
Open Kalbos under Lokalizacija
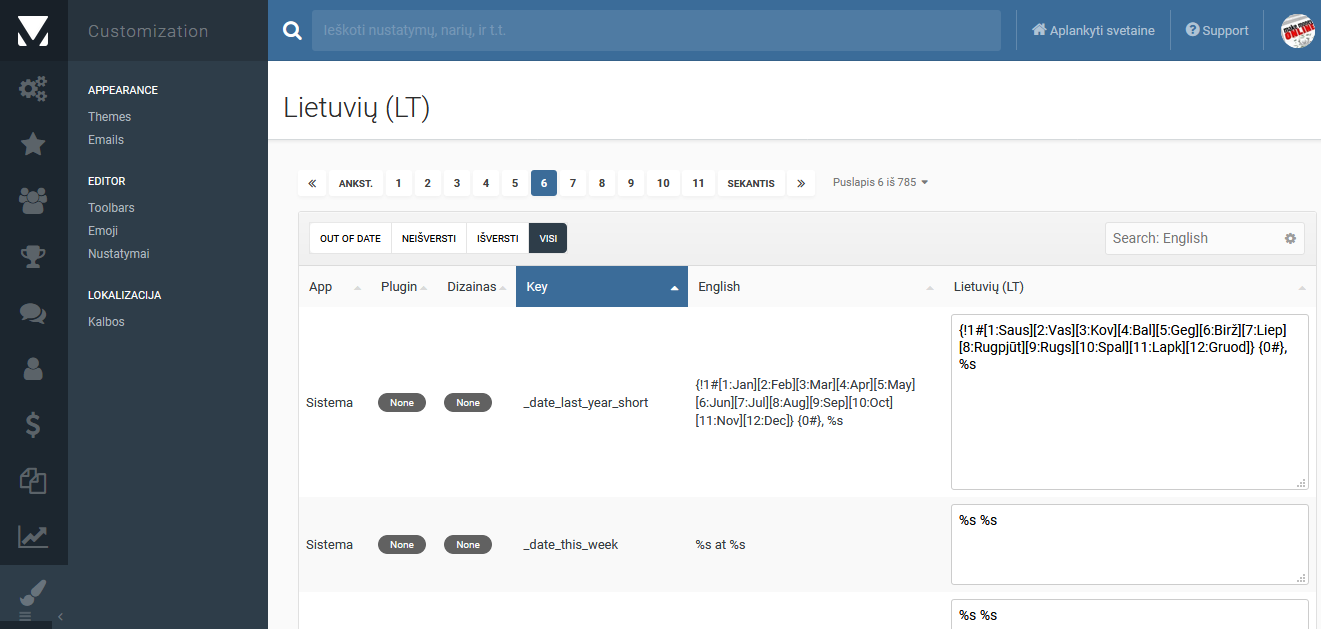pos(106,322)
